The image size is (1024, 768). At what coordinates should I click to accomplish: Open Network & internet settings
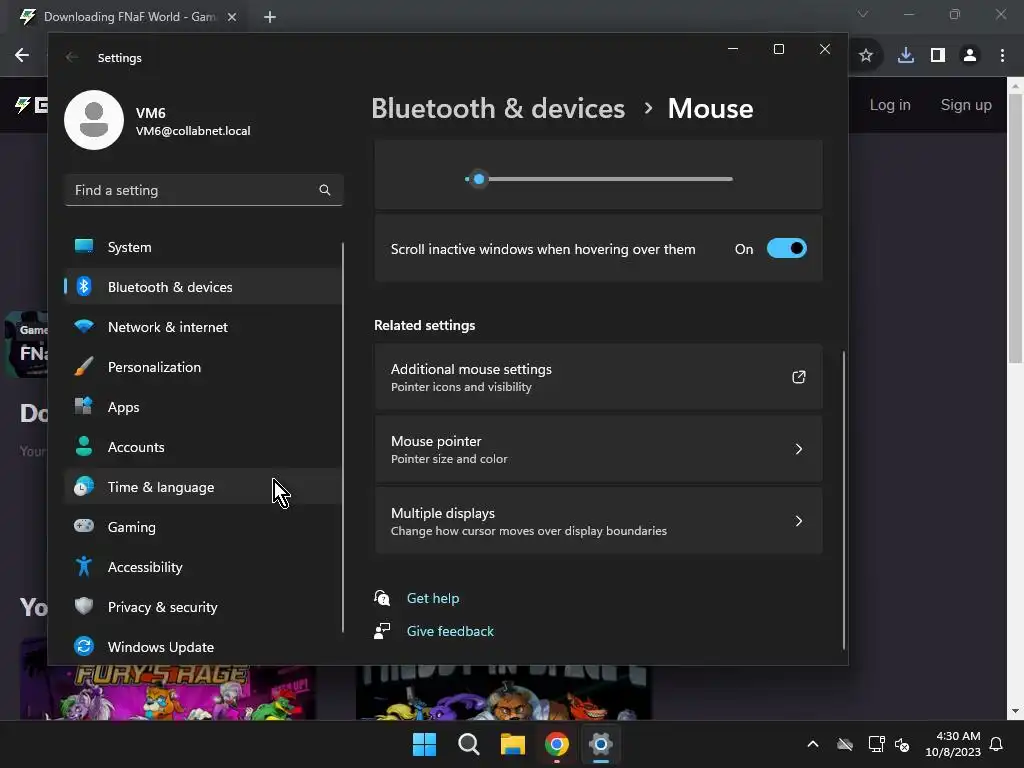(x=202, y=327)
